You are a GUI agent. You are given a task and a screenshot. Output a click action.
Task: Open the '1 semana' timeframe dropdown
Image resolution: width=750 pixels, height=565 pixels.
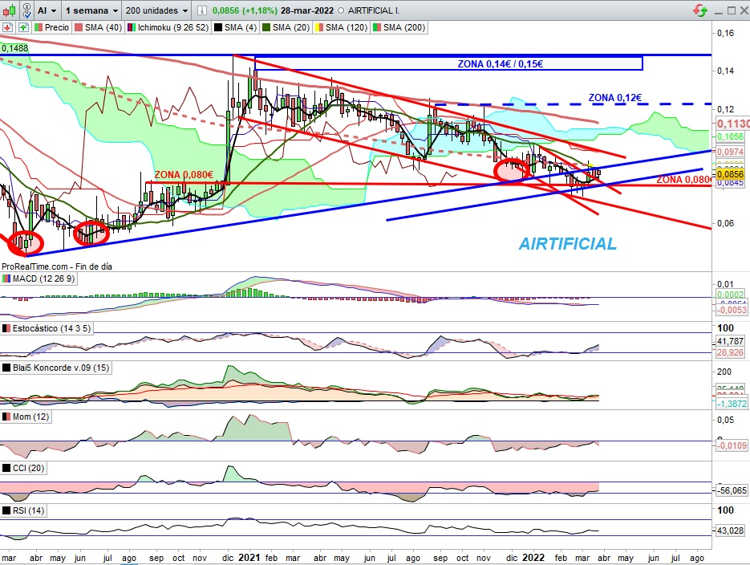(92, 10)
